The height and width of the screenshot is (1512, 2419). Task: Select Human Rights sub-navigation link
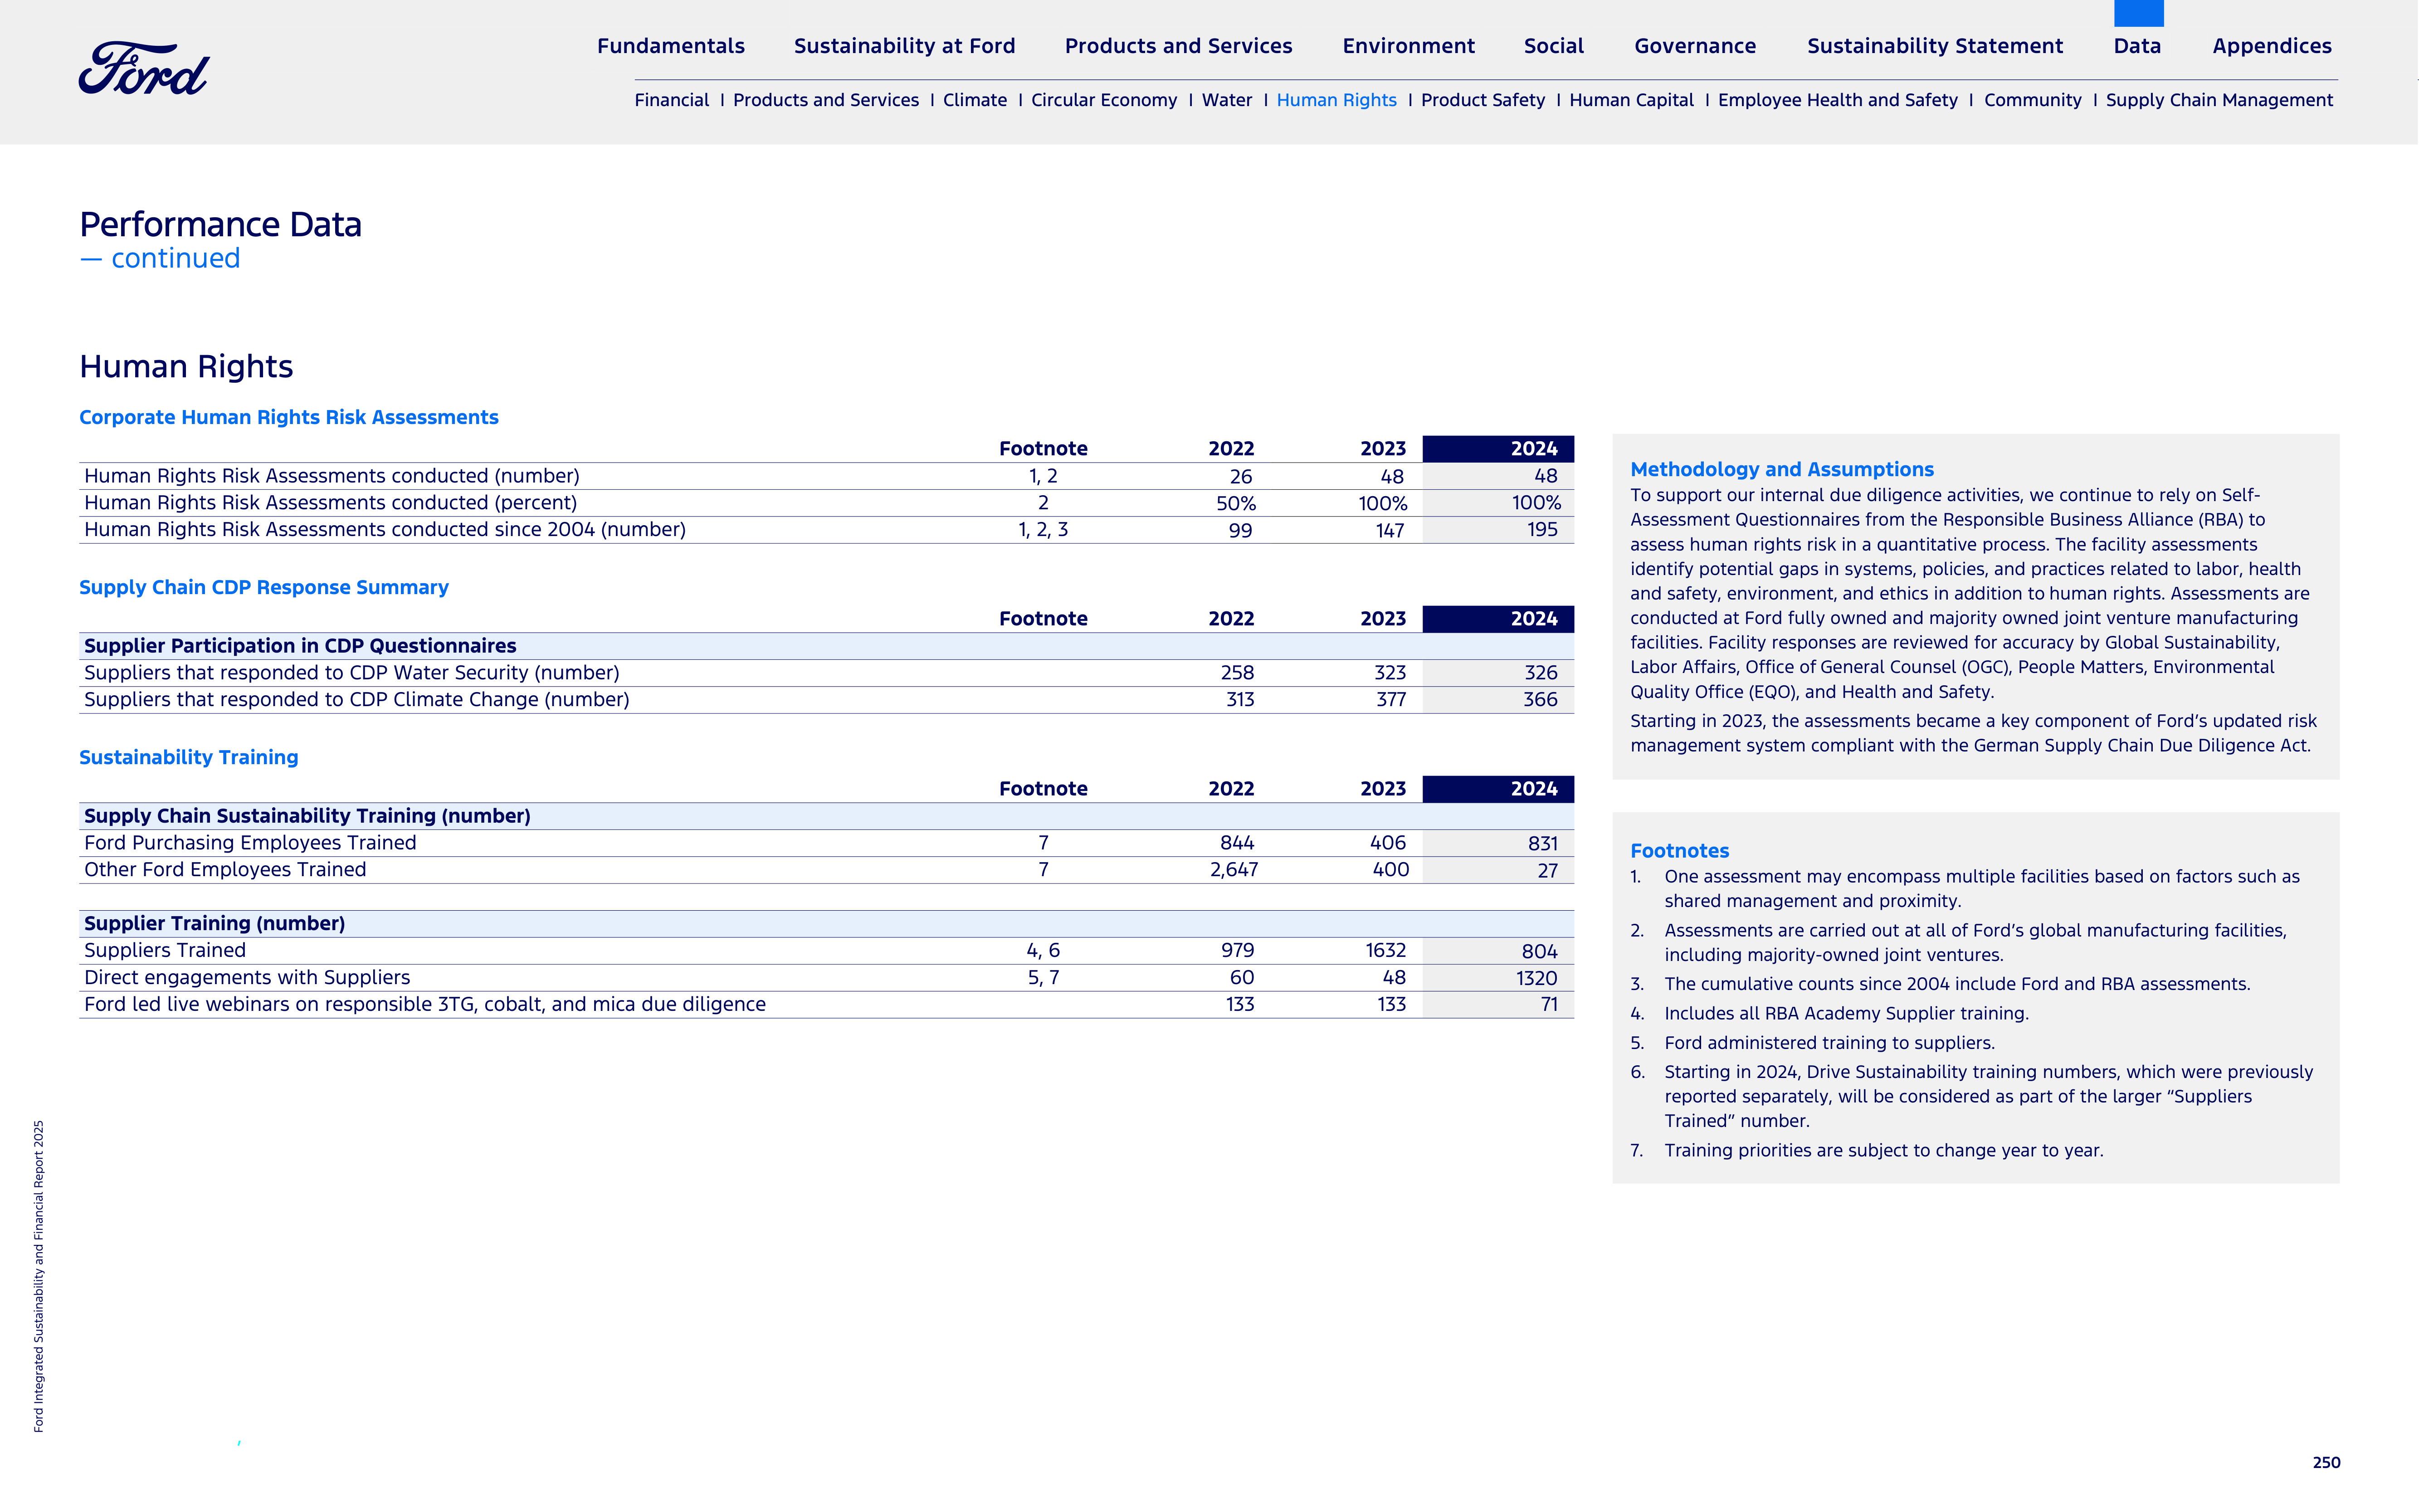[1336, 100]
